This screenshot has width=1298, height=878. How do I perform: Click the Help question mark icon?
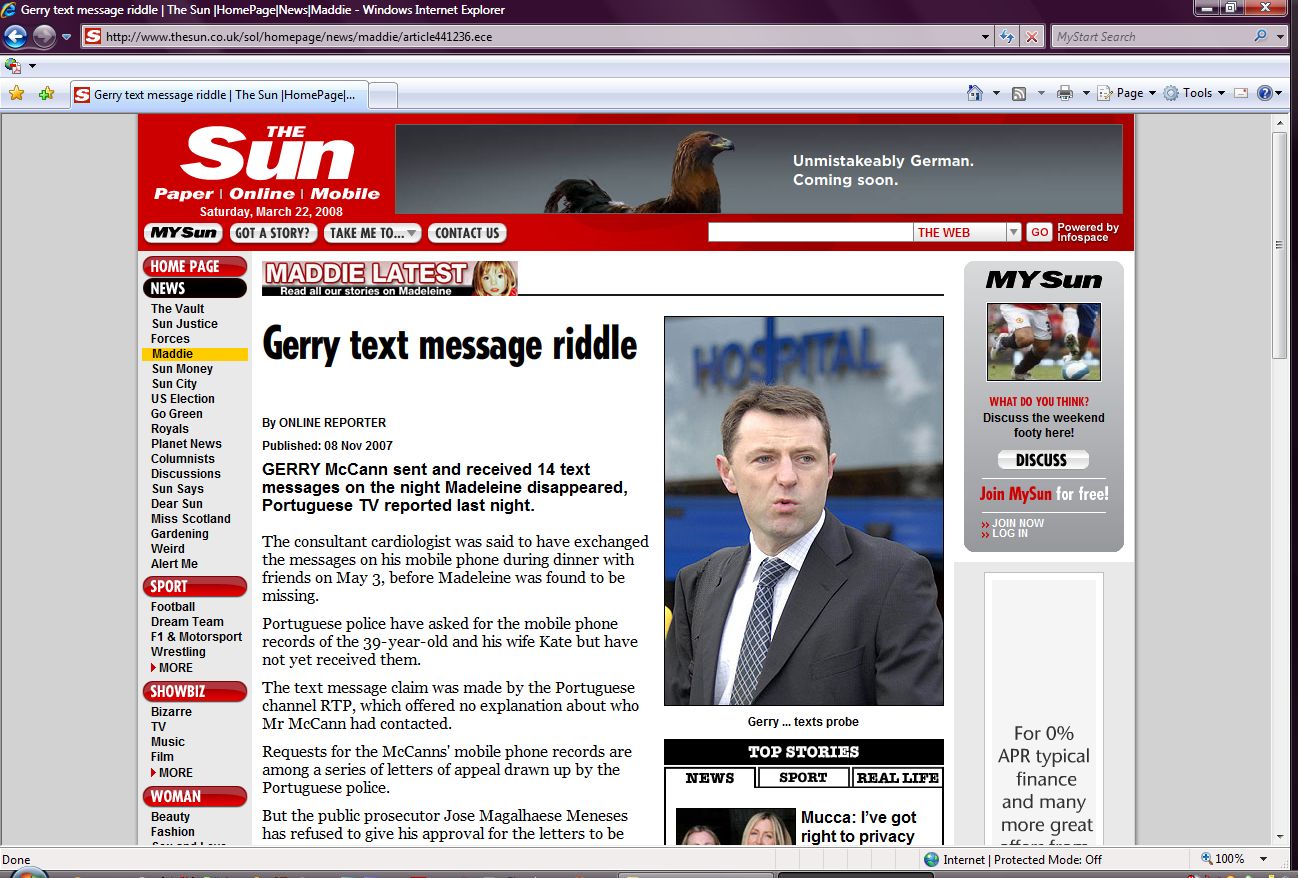pyautogui.click(x=1265, y=93)
